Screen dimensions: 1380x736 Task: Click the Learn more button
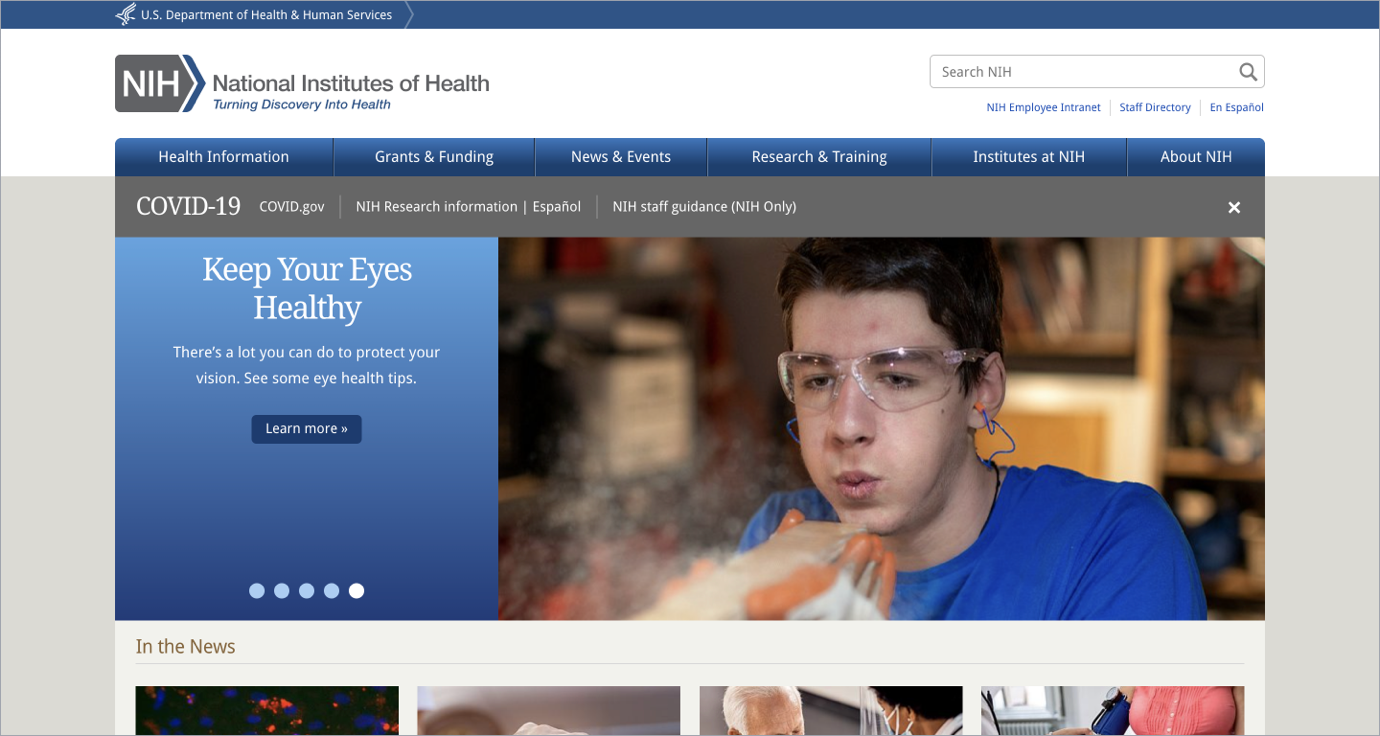pos(306,429)
